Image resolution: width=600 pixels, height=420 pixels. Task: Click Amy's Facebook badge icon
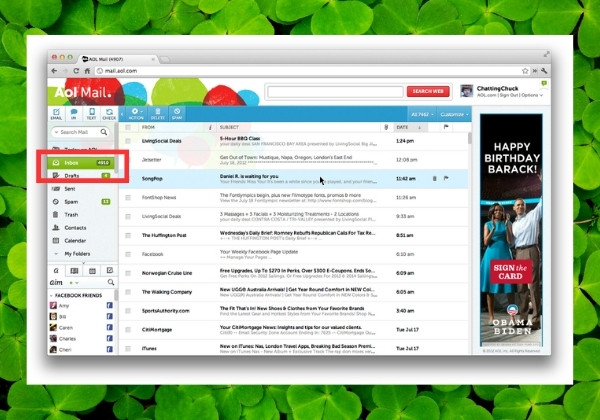click(x=109, y=305)
